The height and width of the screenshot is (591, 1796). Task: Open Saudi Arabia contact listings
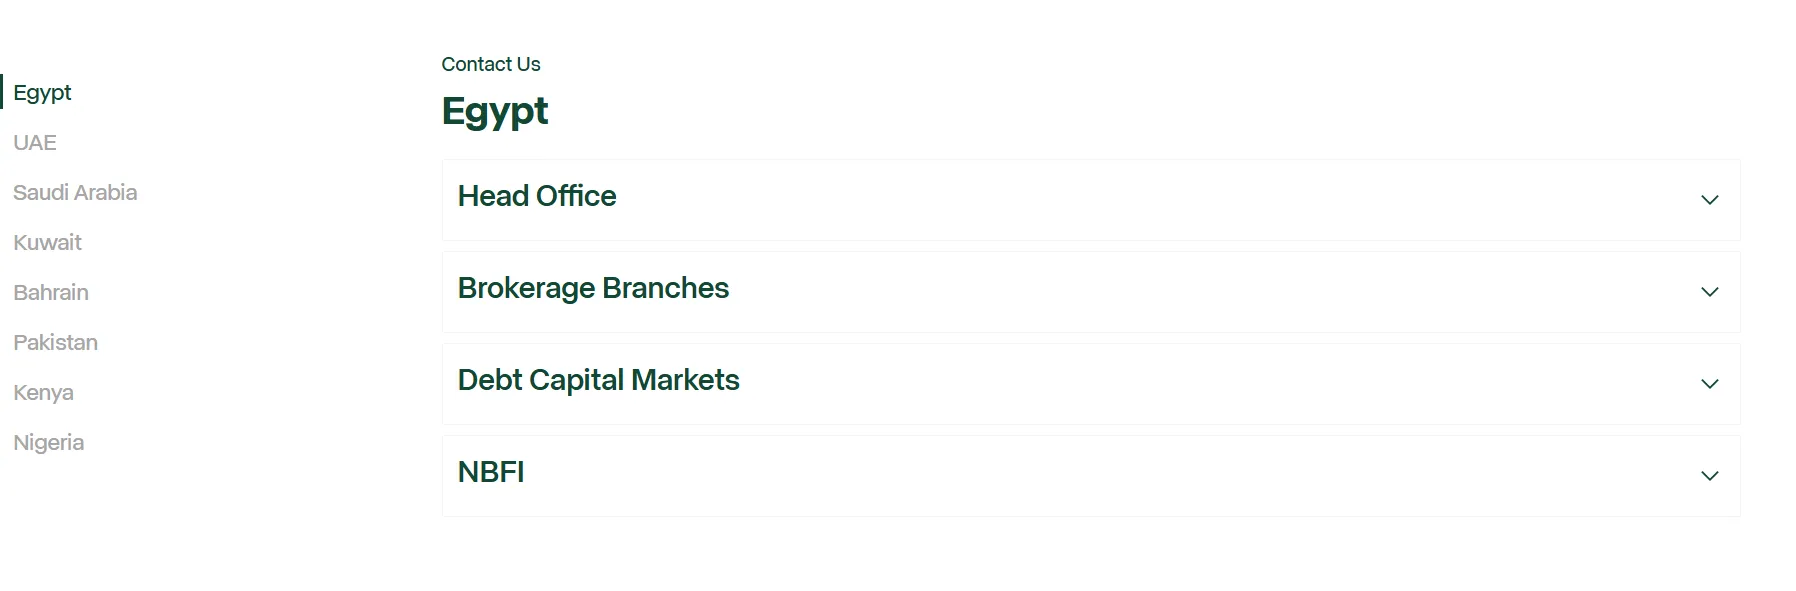(75, 193)
